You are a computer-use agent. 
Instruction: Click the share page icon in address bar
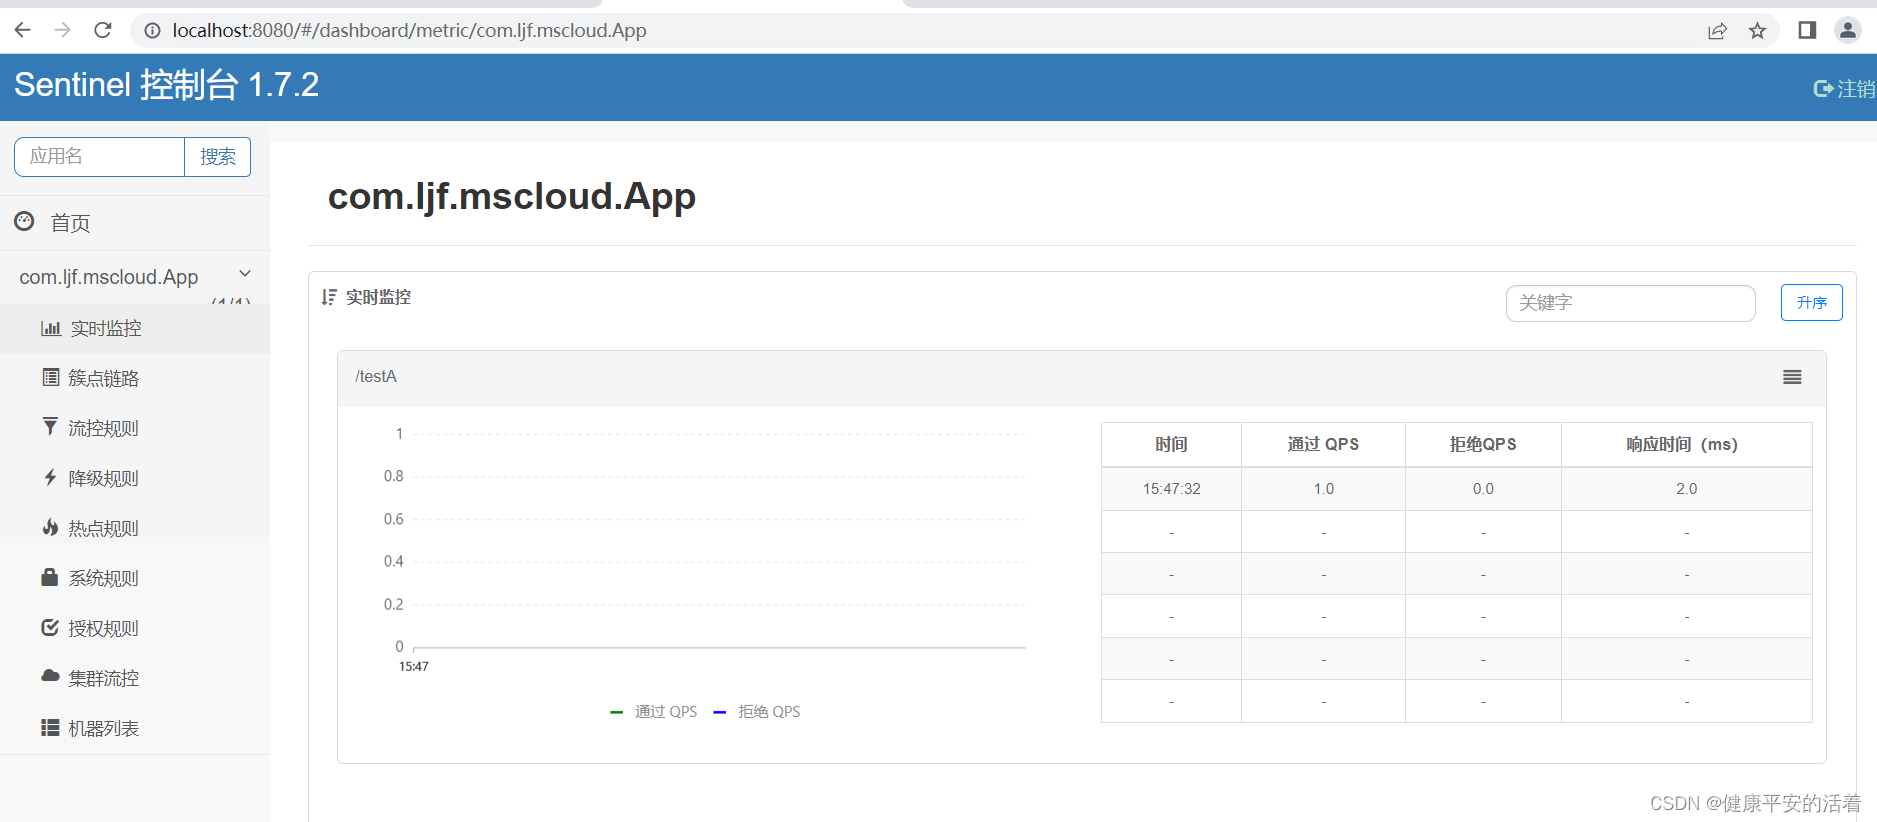pos(1717,31)
